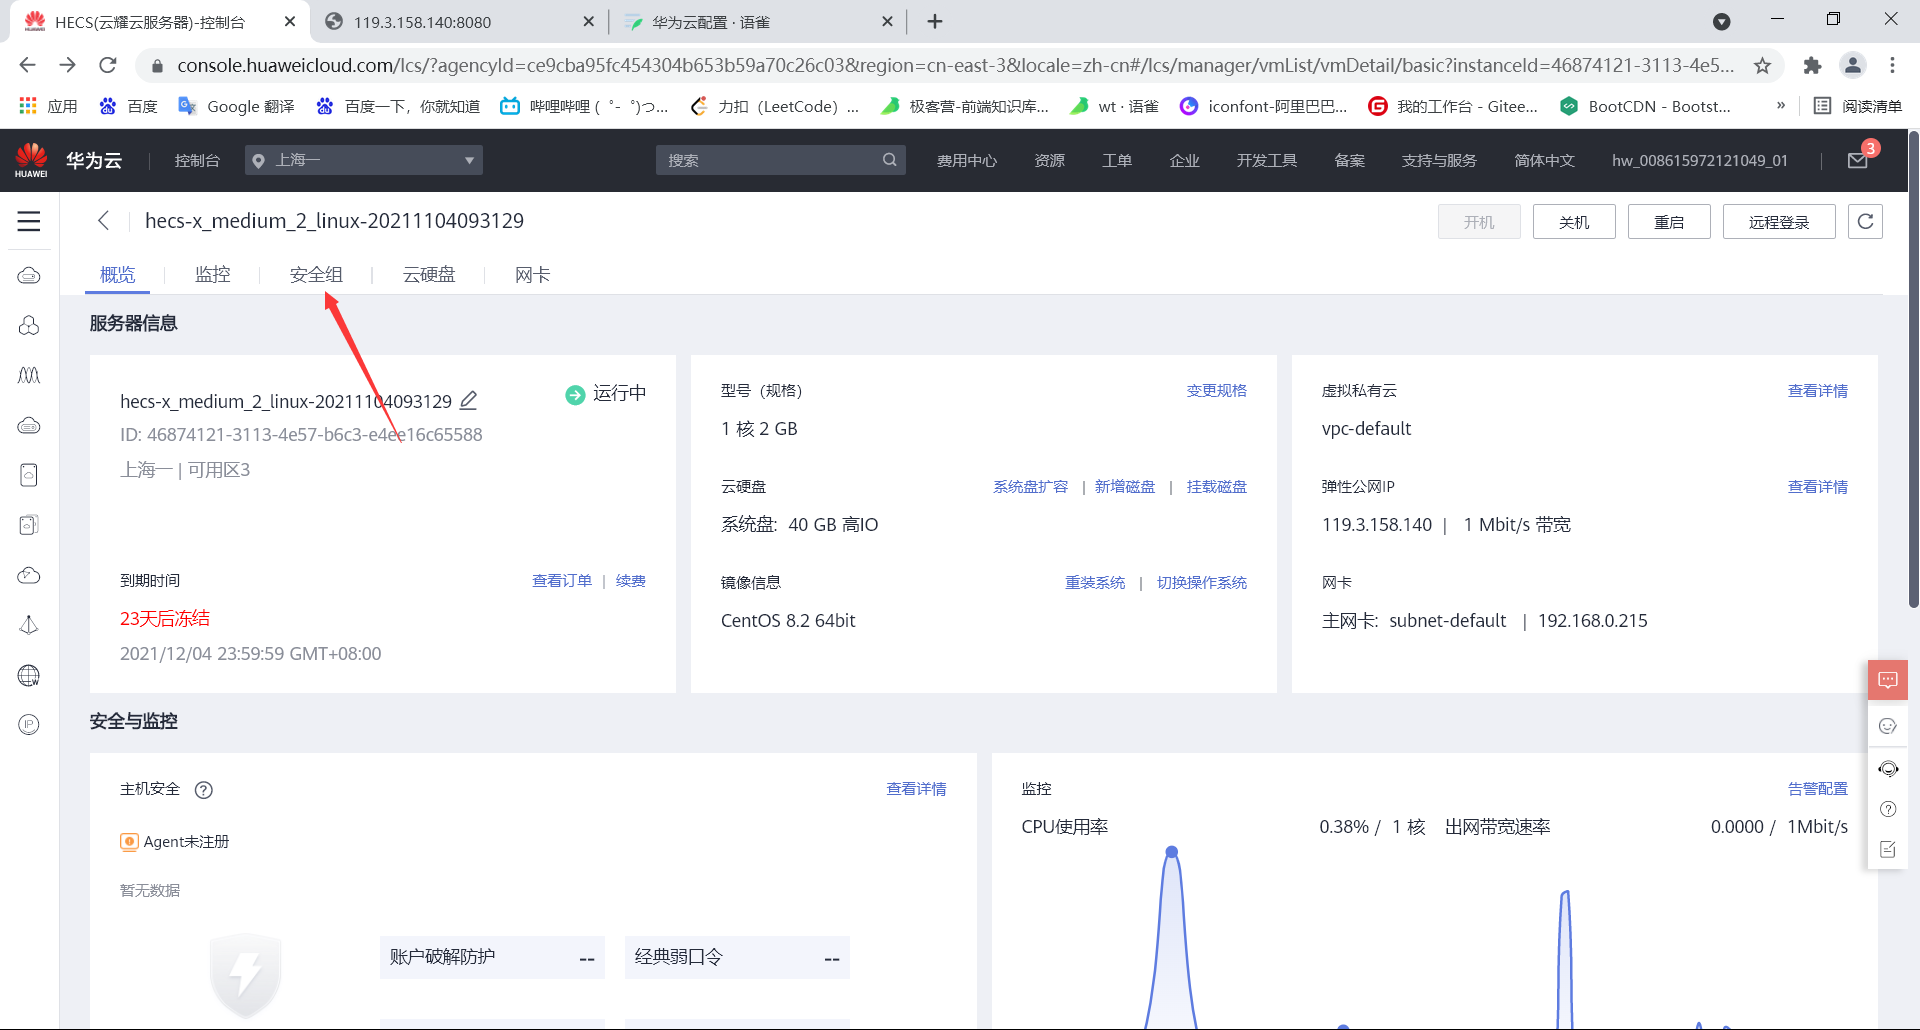Screen dimensions: 1920x1030
Task: Open the red chat feedback floating icon
Action: (x=1888, y=681)
